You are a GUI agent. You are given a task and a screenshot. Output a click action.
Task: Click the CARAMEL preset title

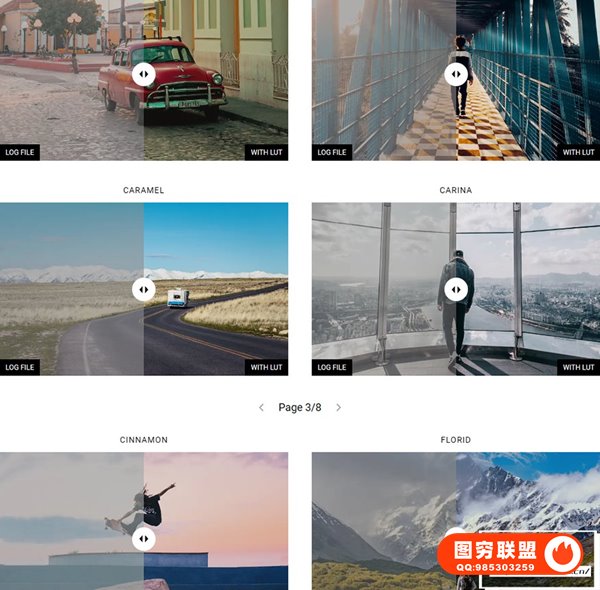[x=143, y=190]
